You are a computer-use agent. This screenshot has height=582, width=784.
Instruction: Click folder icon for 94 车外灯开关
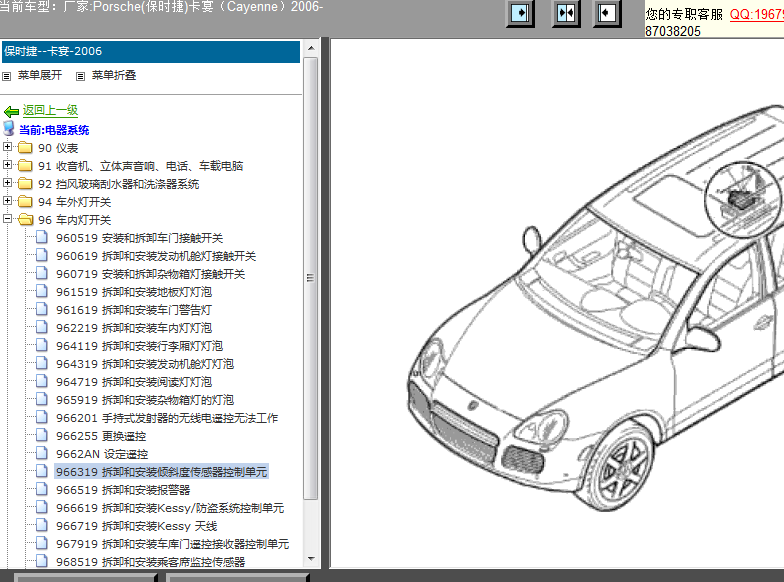[x=25, y=202]
